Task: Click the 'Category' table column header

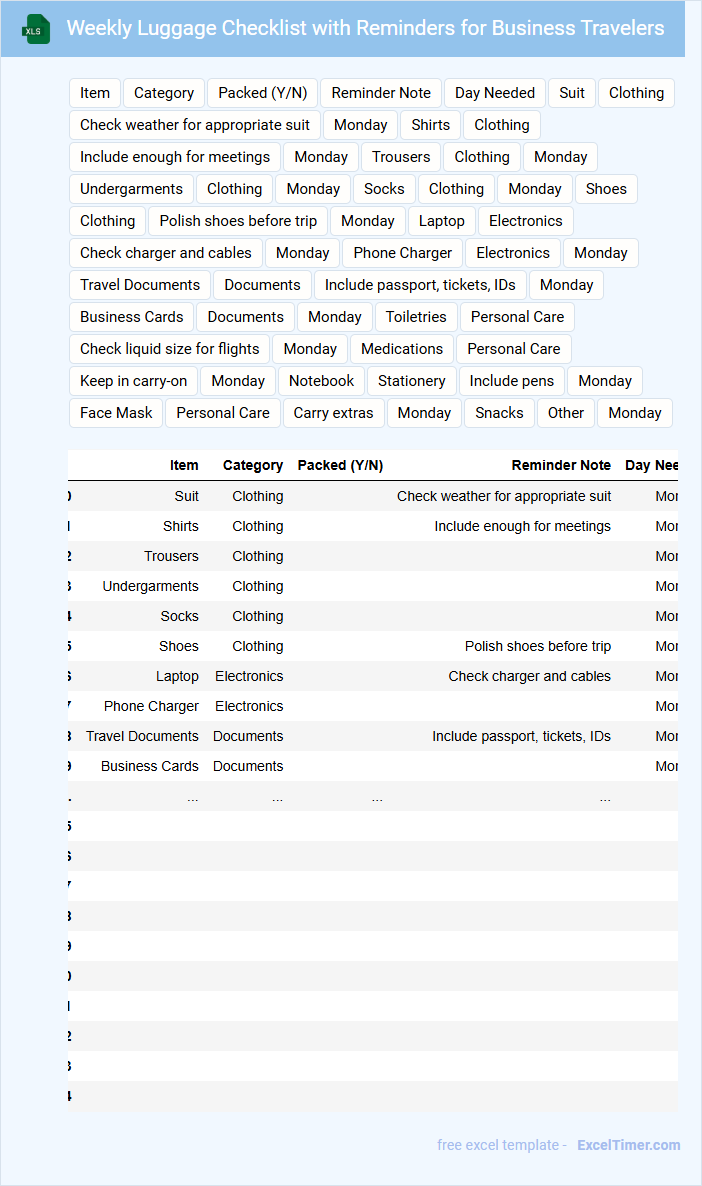Action: point(253,465)
